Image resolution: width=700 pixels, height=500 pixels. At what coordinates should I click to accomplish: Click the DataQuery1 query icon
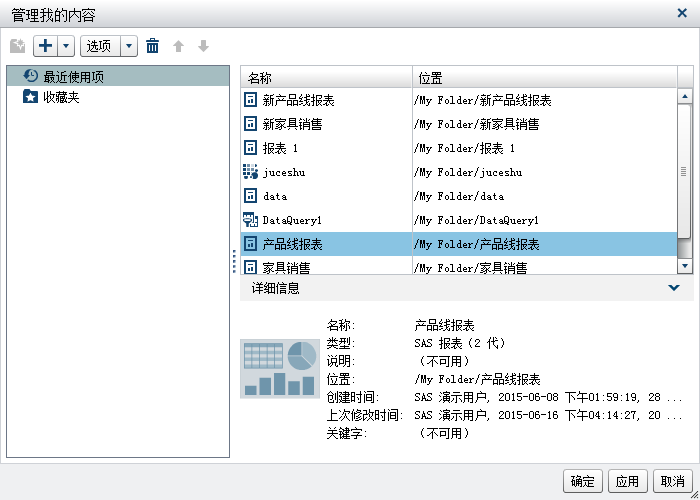(x=250, y=220)
